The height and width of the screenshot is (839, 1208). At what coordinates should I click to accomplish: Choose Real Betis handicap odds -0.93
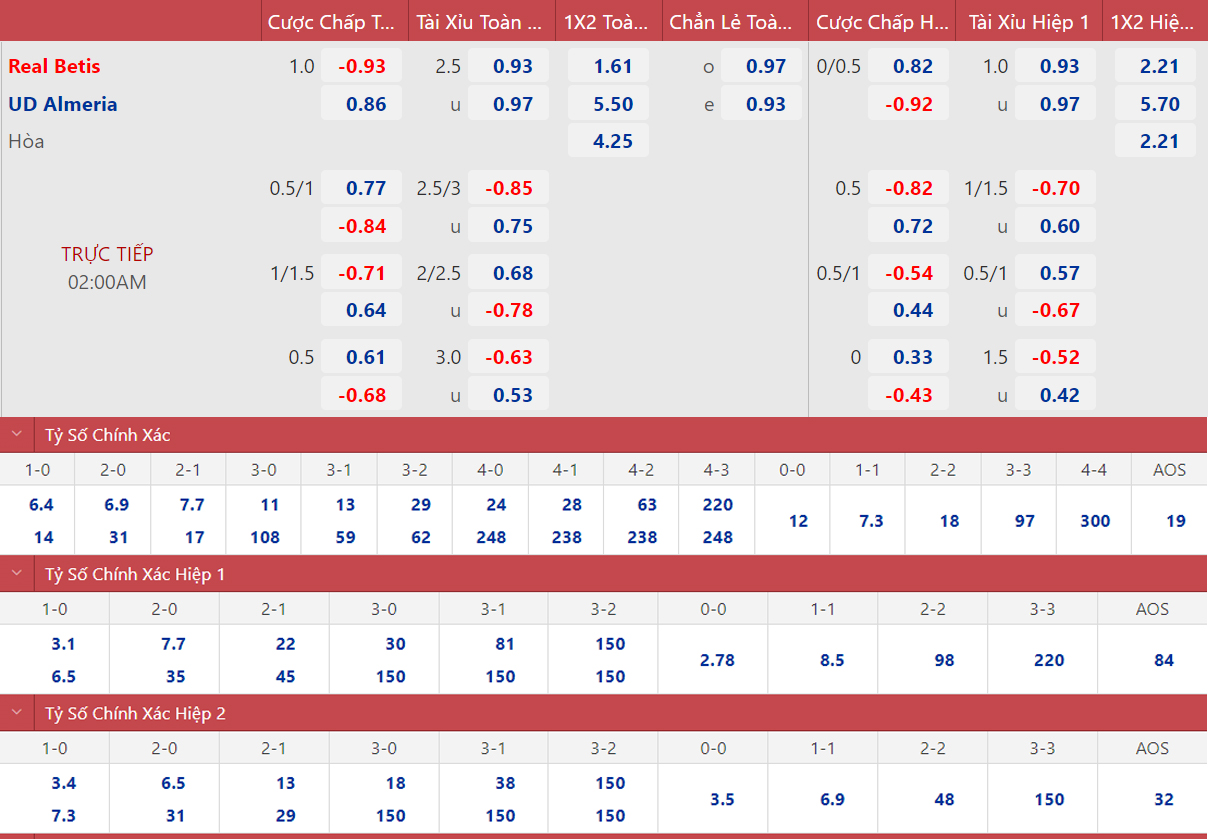pyautogui.click(x=361, y=67)
